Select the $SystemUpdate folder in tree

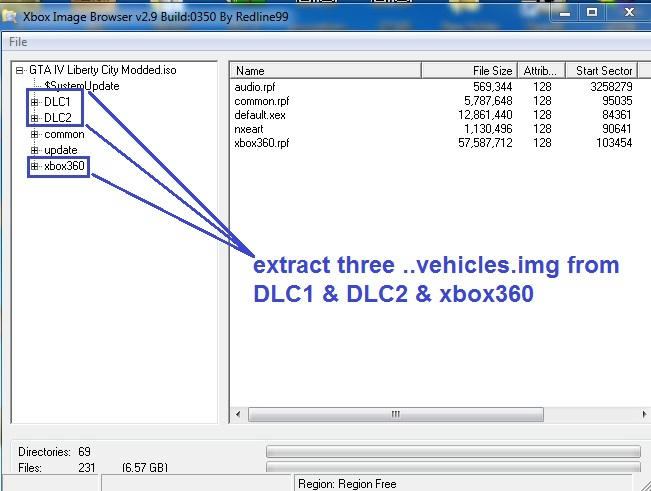click(81, 86)
